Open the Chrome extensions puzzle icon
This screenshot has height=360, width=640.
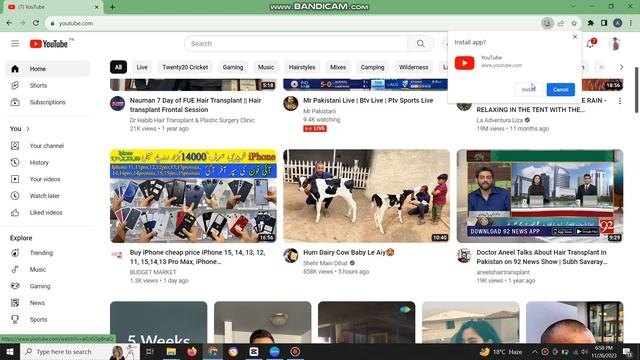click(x=591, y=23)
